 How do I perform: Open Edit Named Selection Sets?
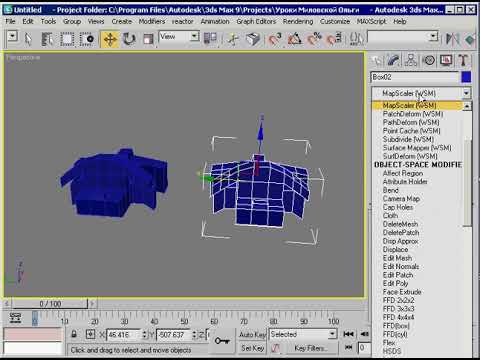[x=356, y=39]
